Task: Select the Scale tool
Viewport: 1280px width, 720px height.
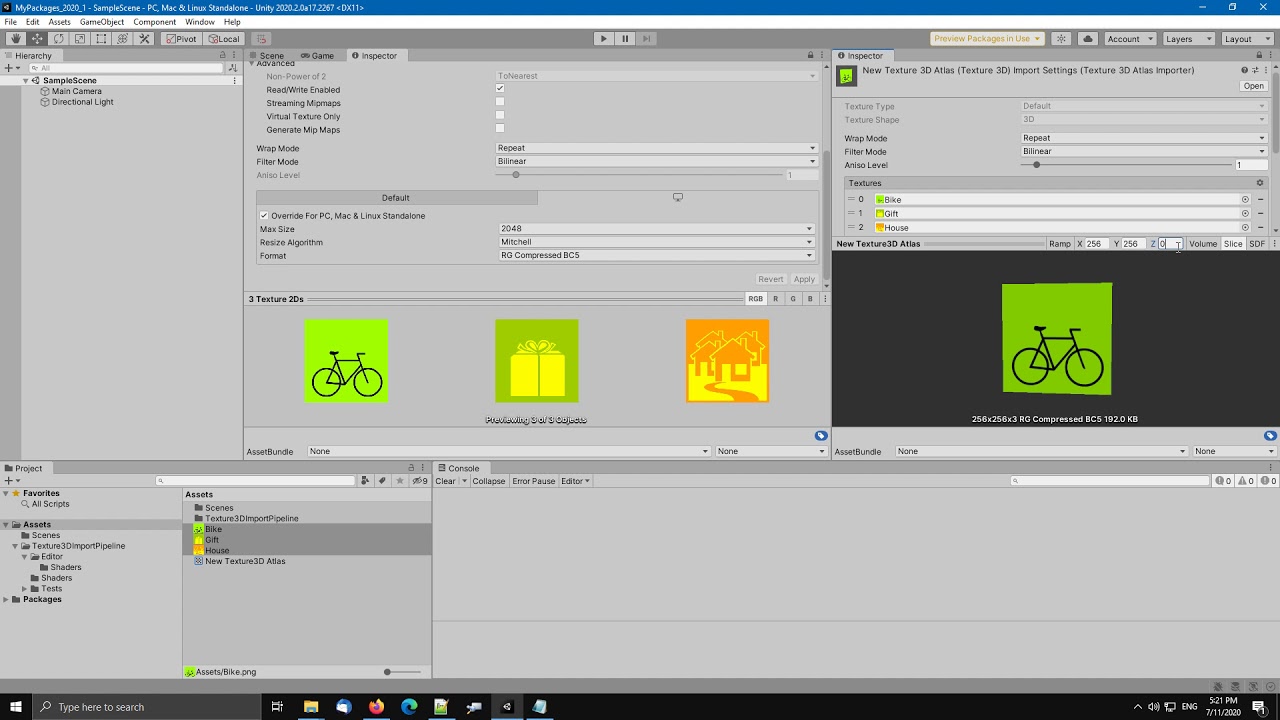Action: [x=79, y=38]
